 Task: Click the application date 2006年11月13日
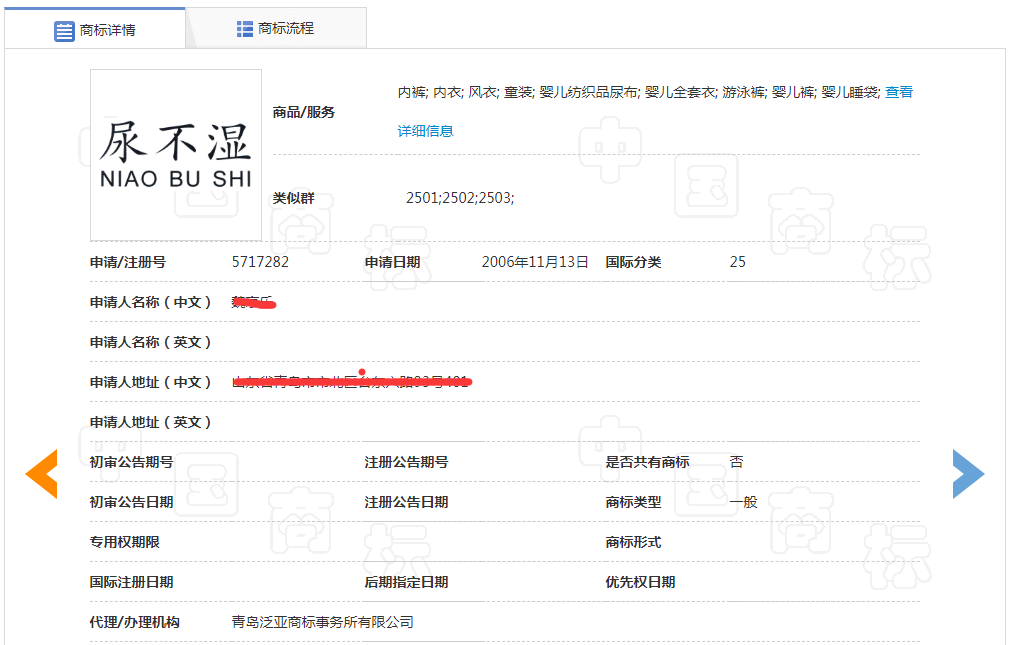tap(535, 262)
